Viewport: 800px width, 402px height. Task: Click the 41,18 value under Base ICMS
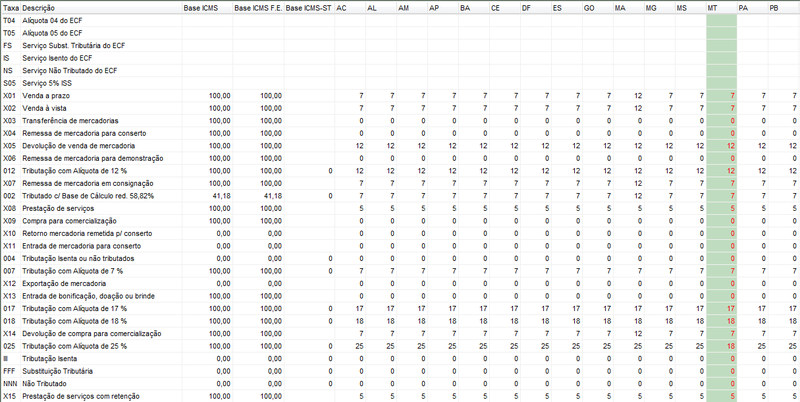pyautogui.click(x=220, y=196)
